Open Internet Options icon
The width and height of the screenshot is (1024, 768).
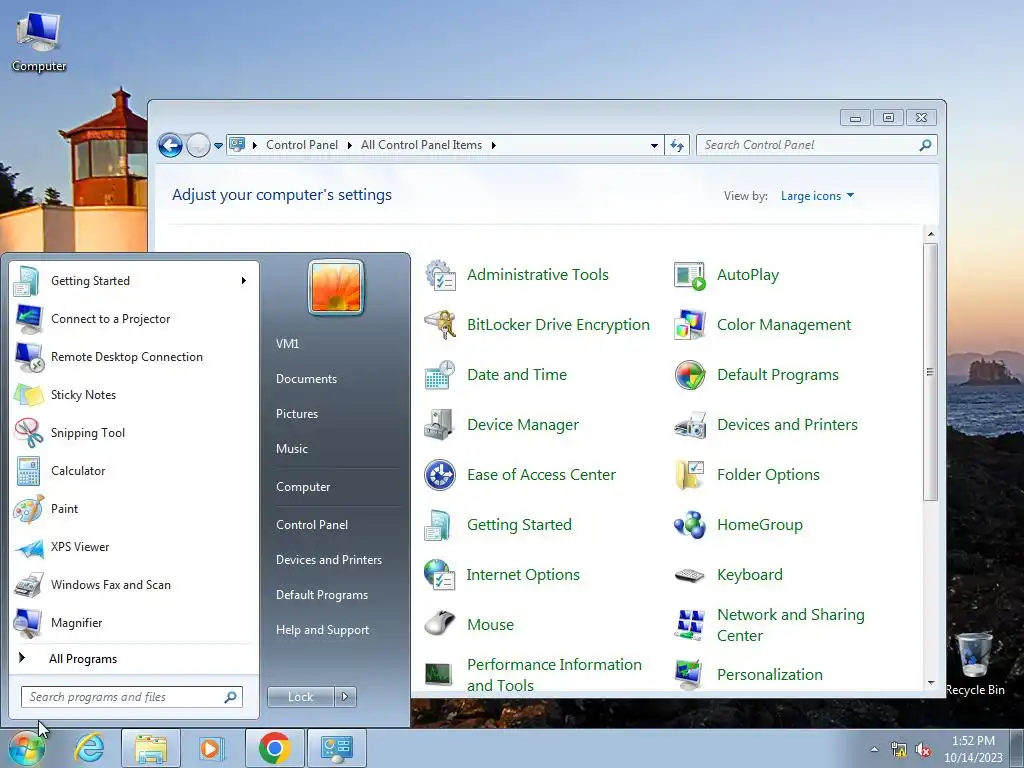[441, 575]
